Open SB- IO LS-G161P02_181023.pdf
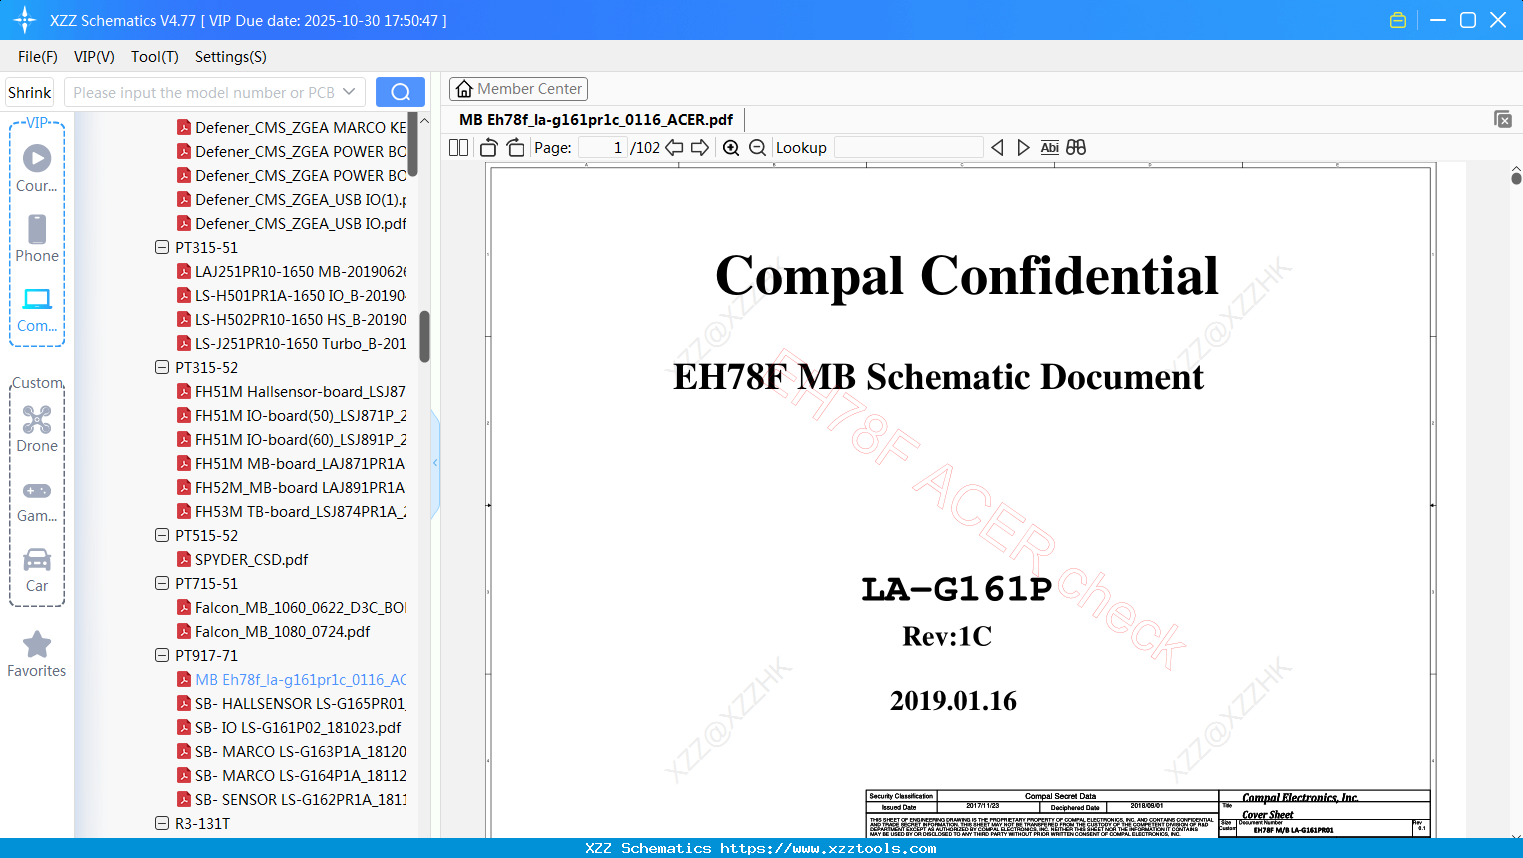Viewport: 1523px width, 858px height. 298,727
